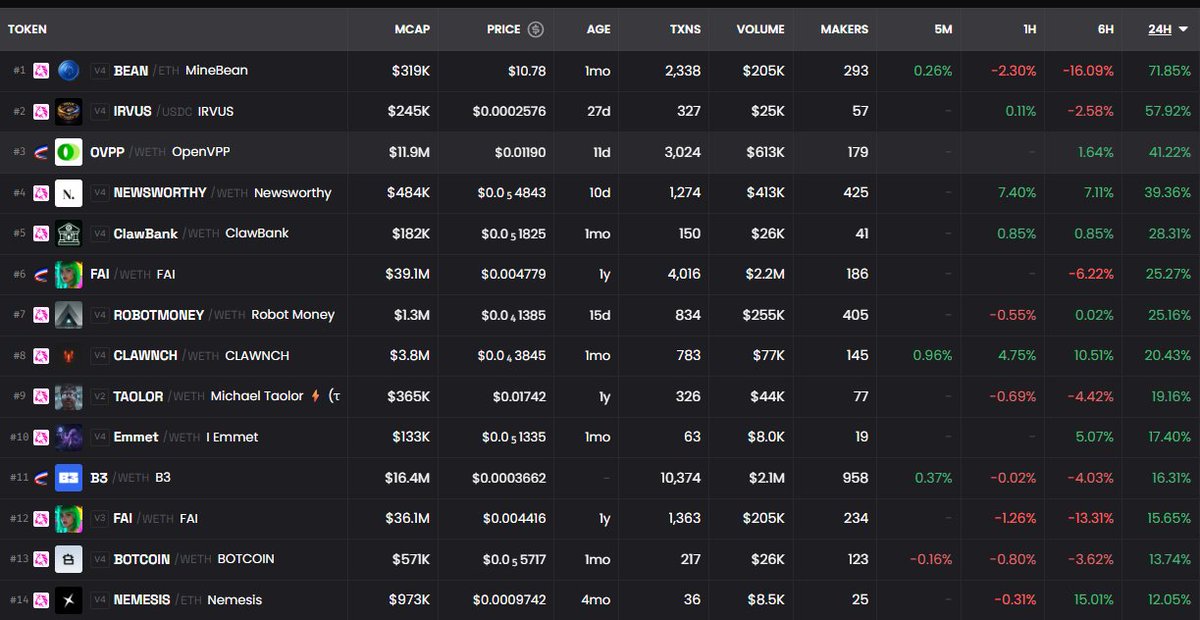Click the #14 rank number
The height and width of the screenshot is (620, 1200).
click(18, 600)
